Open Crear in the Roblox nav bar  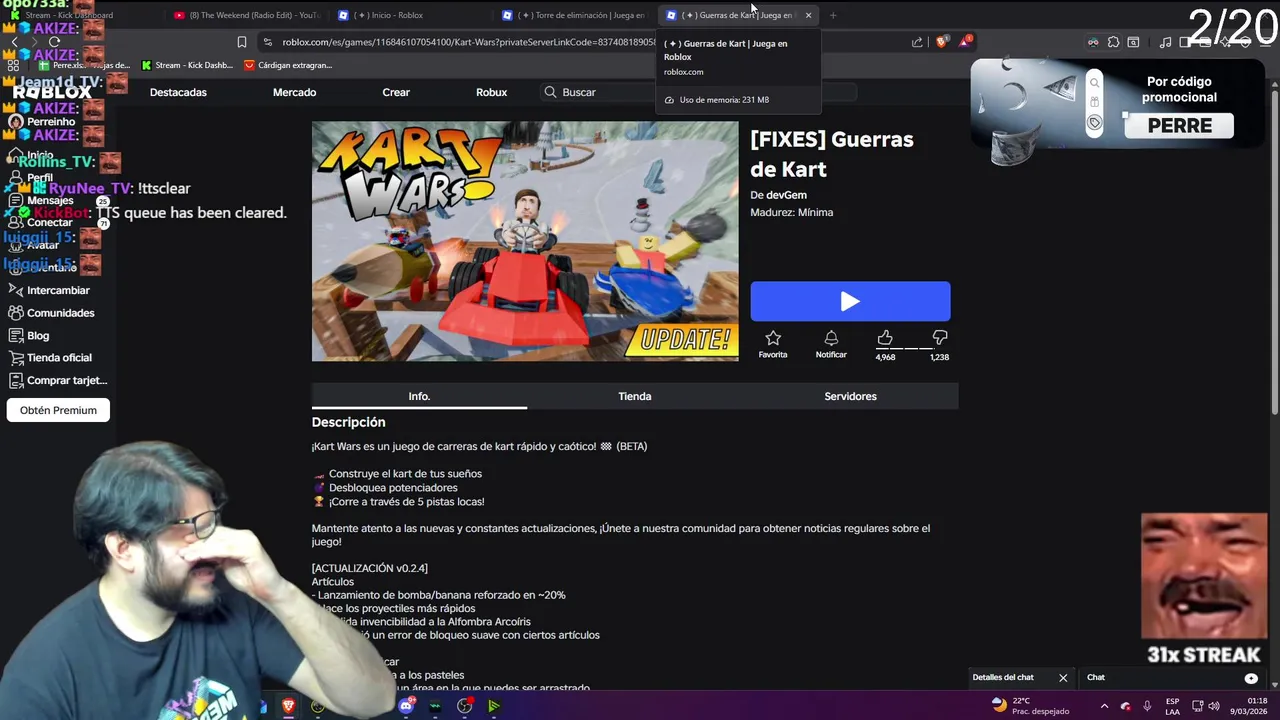[x=396, y=92]
